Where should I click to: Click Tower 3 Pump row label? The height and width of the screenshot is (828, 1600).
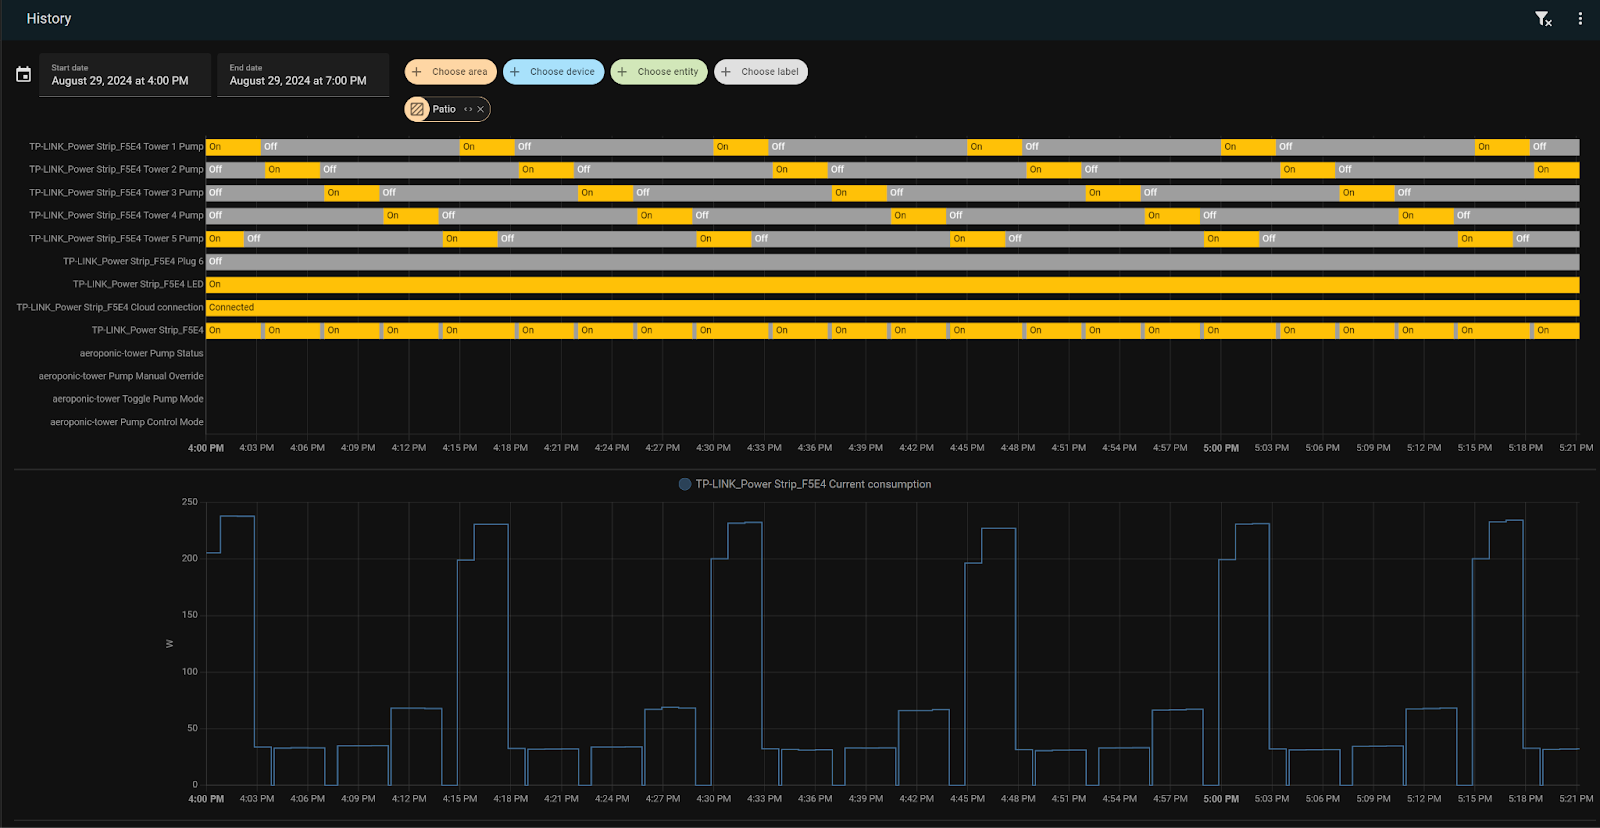116,192
